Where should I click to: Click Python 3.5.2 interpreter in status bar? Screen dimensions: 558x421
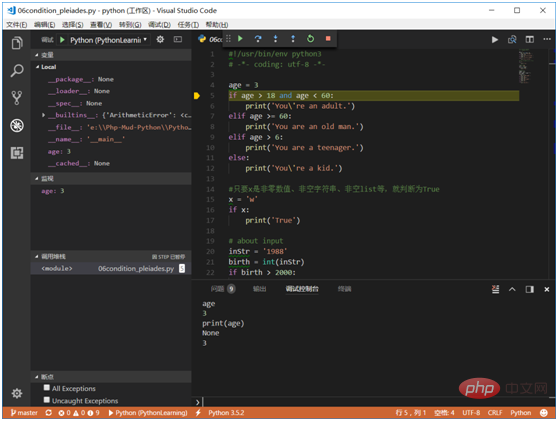click(x=226, y=413)
